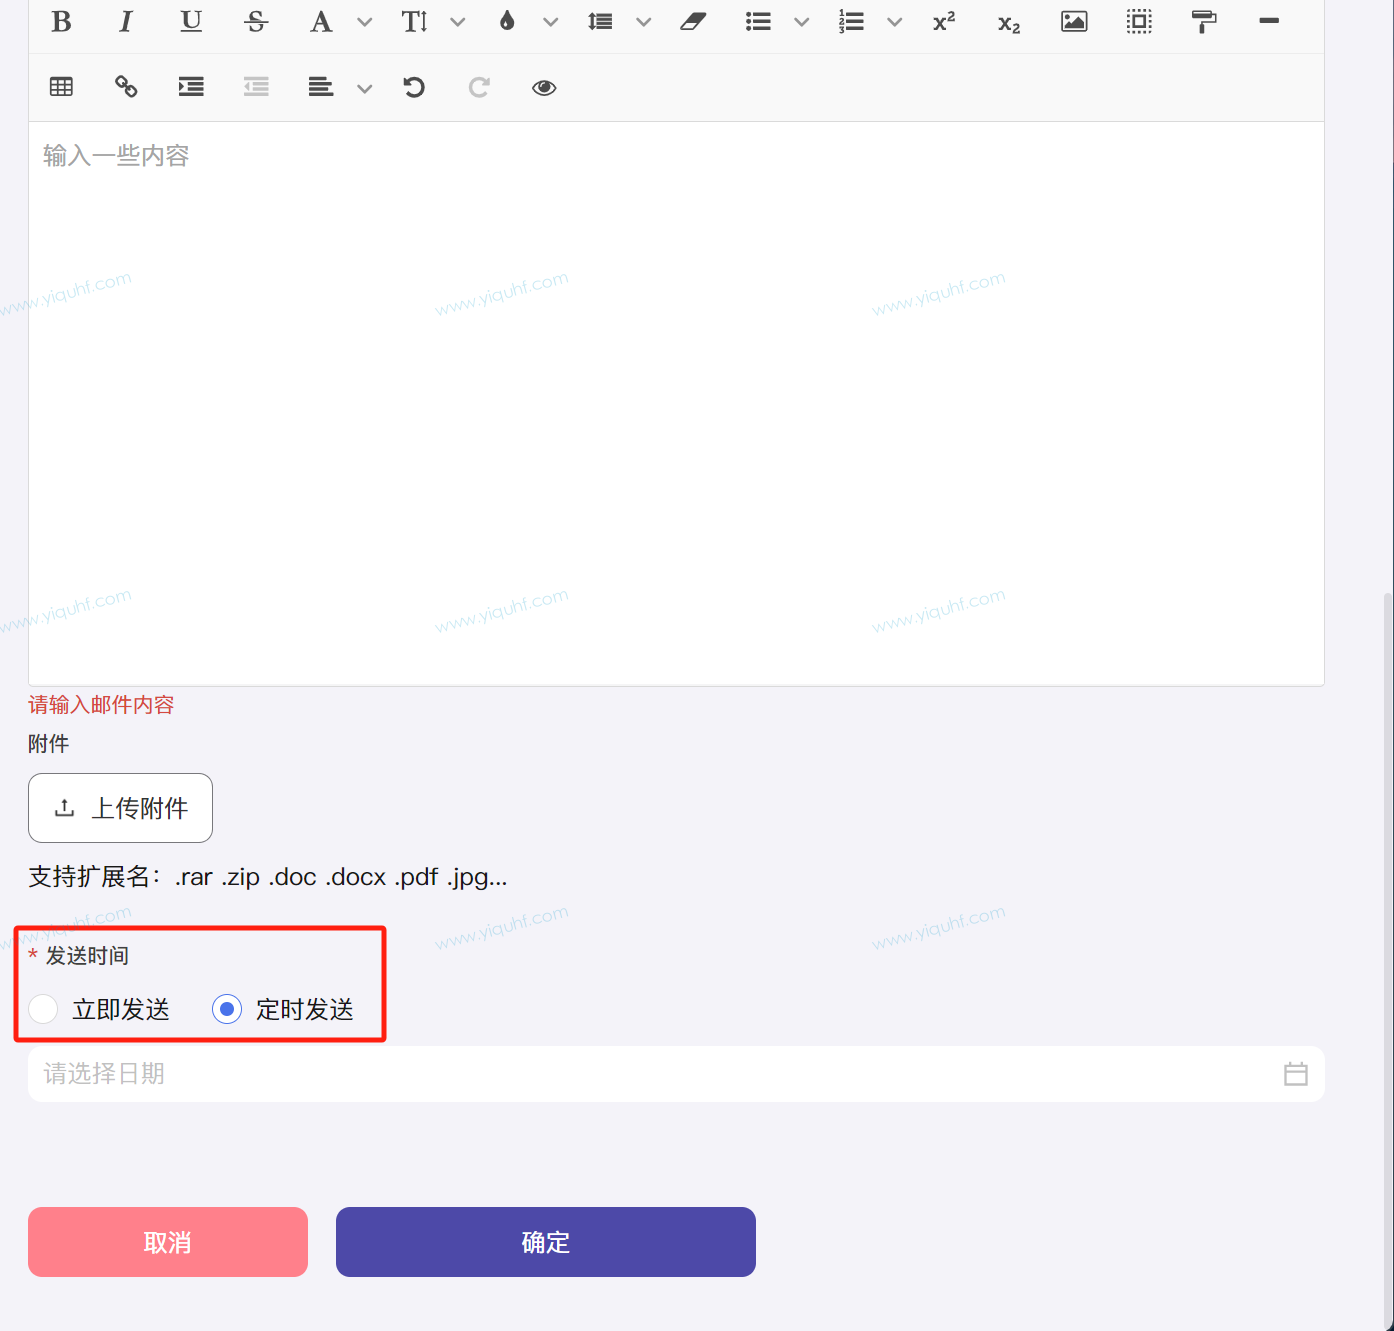The image size is (1394, 1331).
Task: Select the 定时发送 radio option
Action: [x=227, y=1009]
